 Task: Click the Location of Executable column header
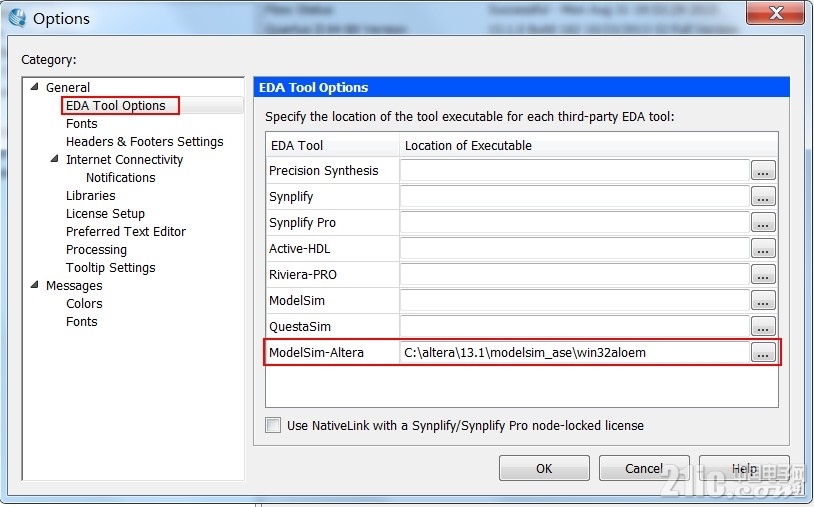[x=589, y=145]
